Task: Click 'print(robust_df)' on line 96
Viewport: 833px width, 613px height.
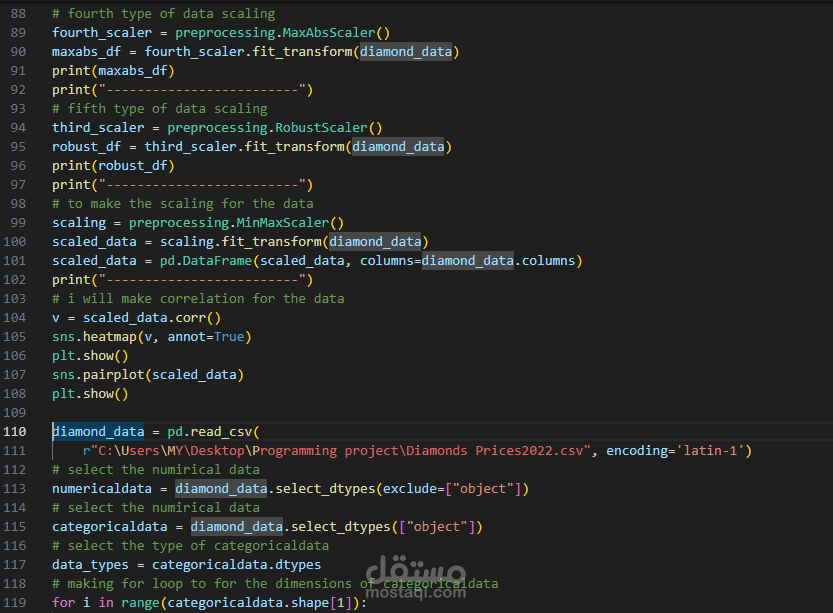Action: [x=113, y=166]
